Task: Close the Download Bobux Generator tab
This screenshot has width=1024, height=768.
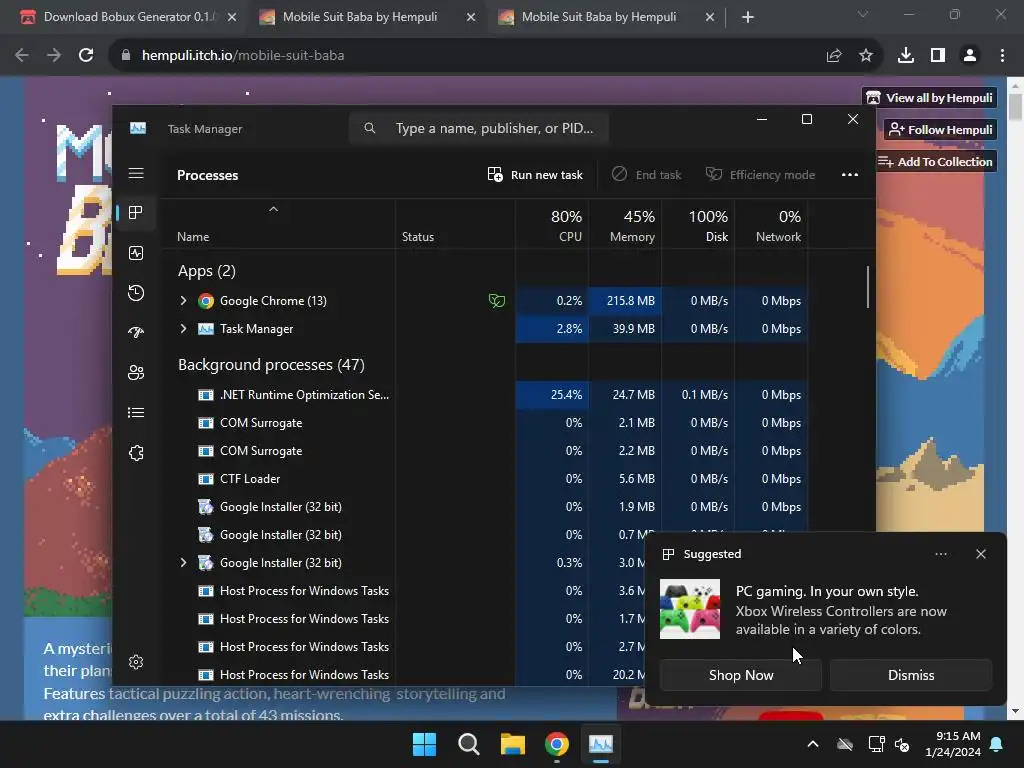Action: [232, 18]
